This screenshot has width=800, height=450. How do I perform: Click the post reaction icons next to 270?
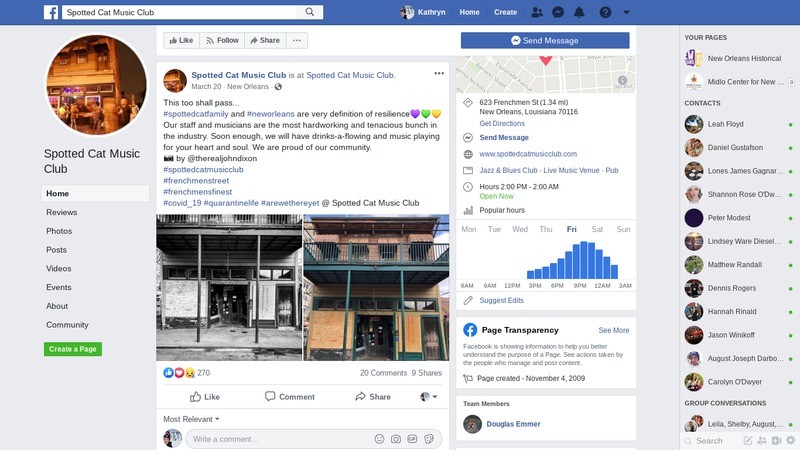point(179,373)
